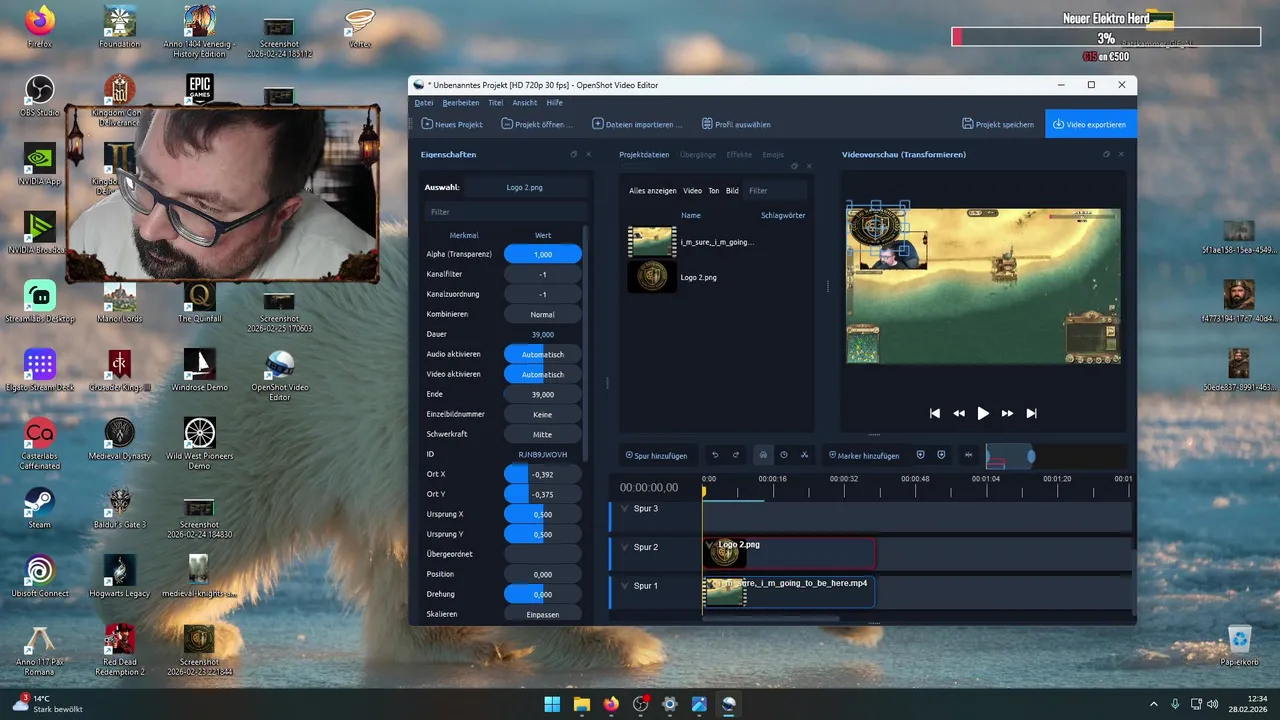
Task: Open the Auswahl Logo 2.png dropdown
Action: pos(524,187)
